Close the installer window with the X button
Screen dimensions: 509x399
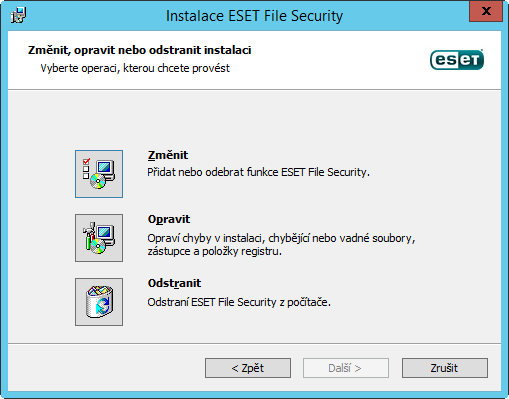(486, 11)
